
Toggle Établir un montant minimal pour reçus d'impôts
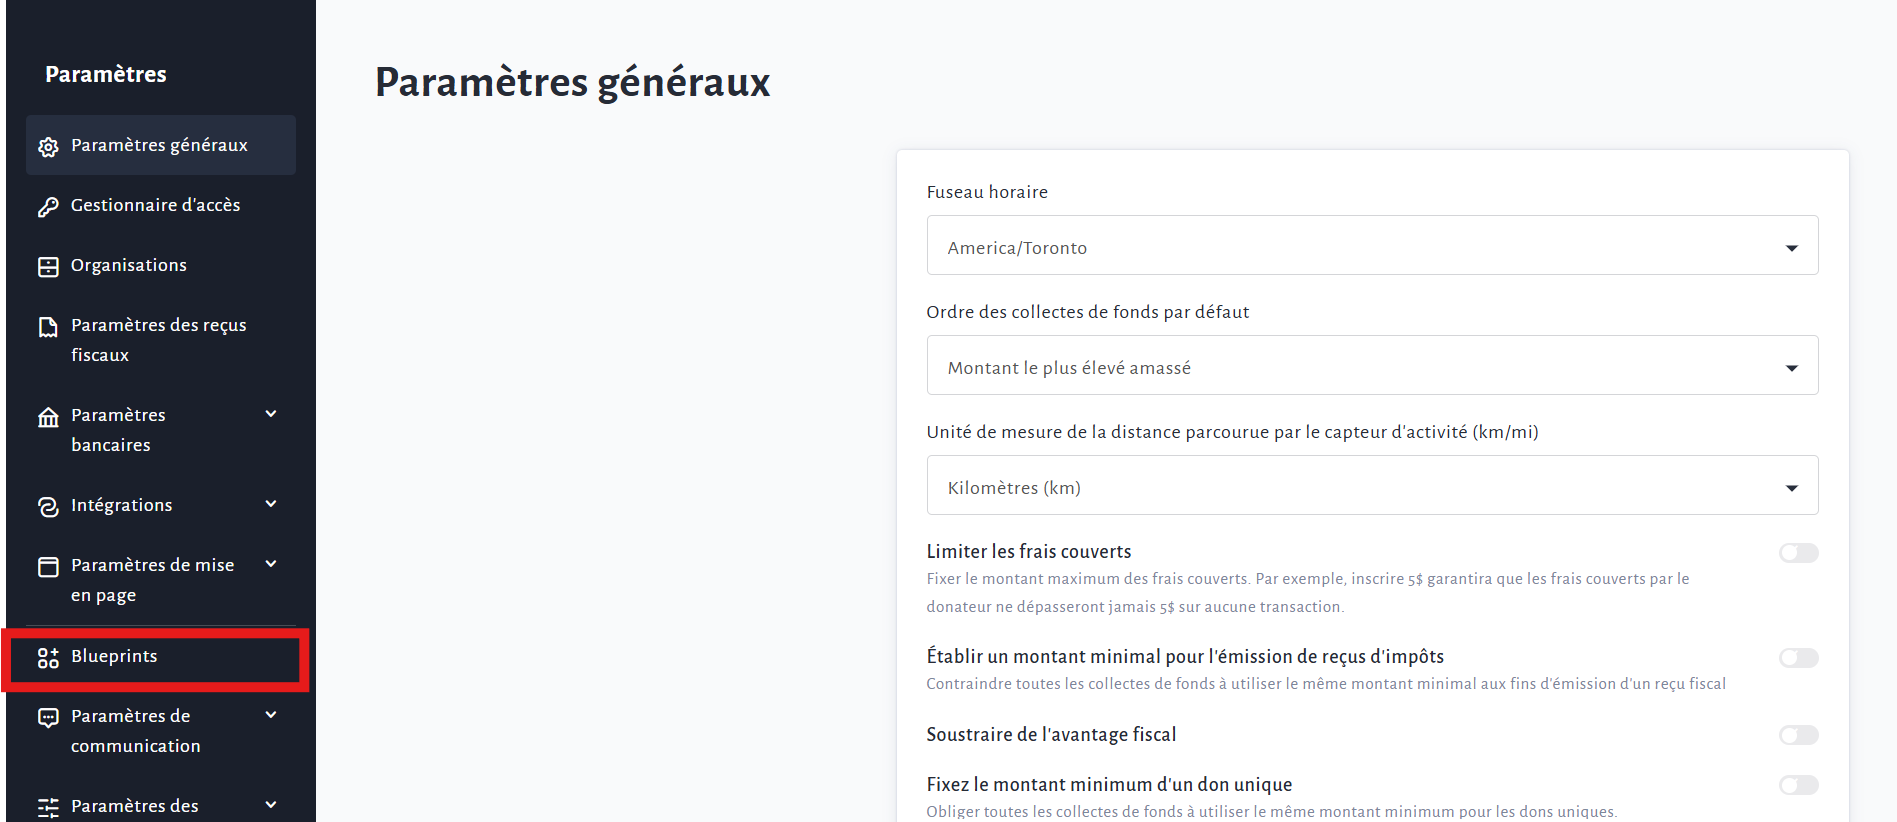point(1798,658)
